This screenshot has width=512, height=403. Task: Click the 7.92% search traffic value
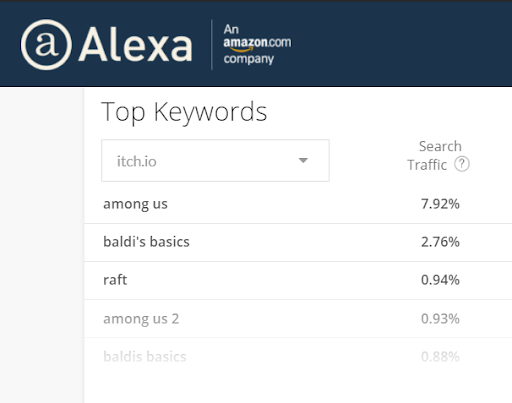pyautogui.click(x=440, y=204)
